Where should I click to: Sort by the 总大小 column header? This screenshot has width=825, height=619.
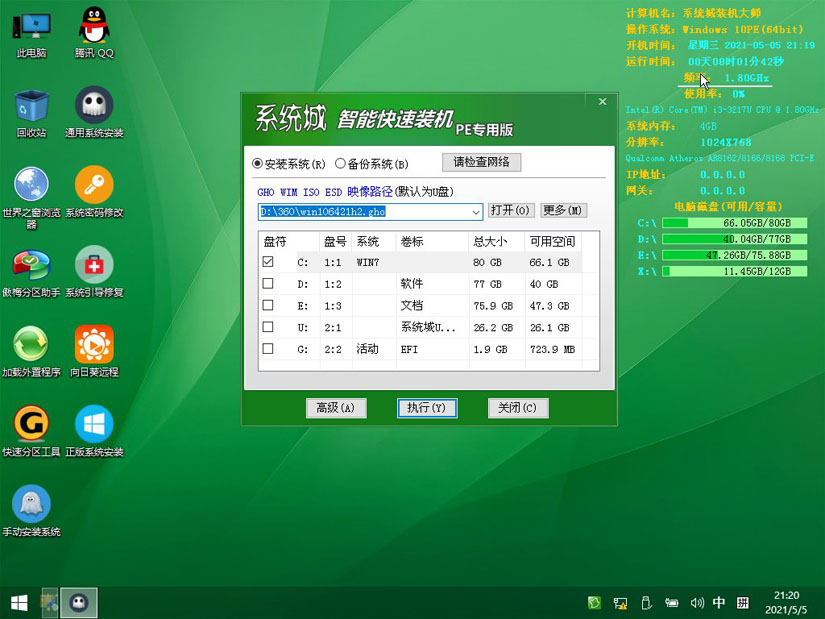[x=497, y=242]
